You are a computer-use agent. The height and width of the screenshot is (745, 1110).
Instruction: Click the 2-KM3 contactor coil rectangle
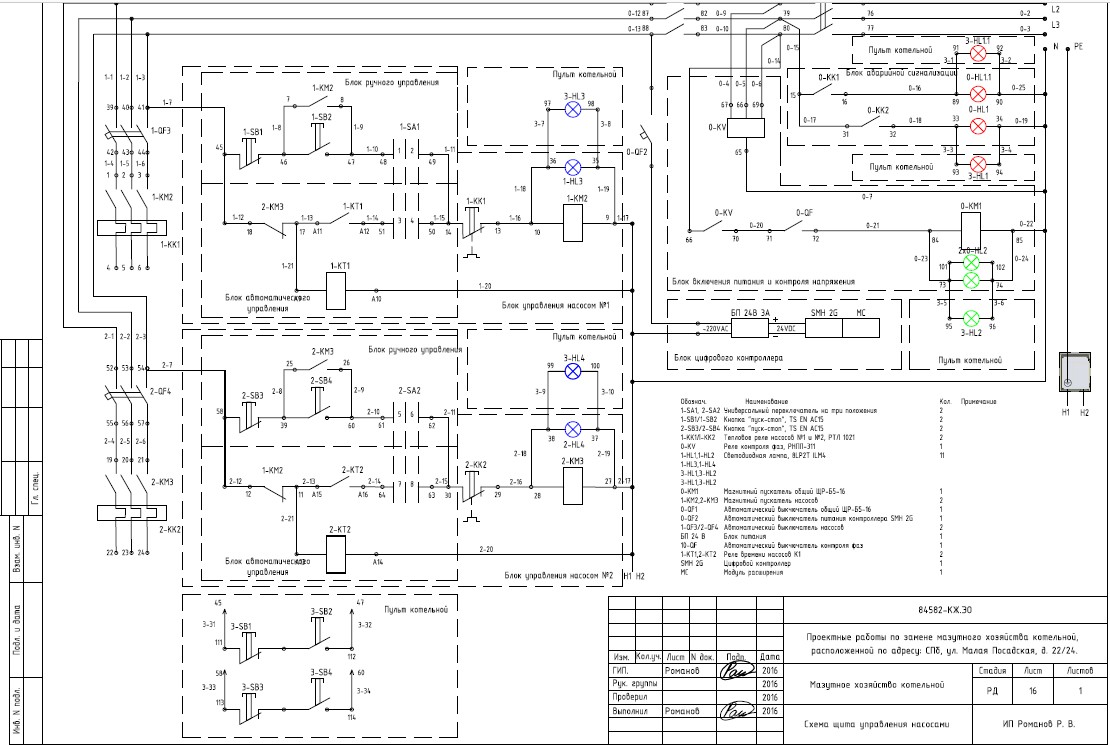click(573, 485)
